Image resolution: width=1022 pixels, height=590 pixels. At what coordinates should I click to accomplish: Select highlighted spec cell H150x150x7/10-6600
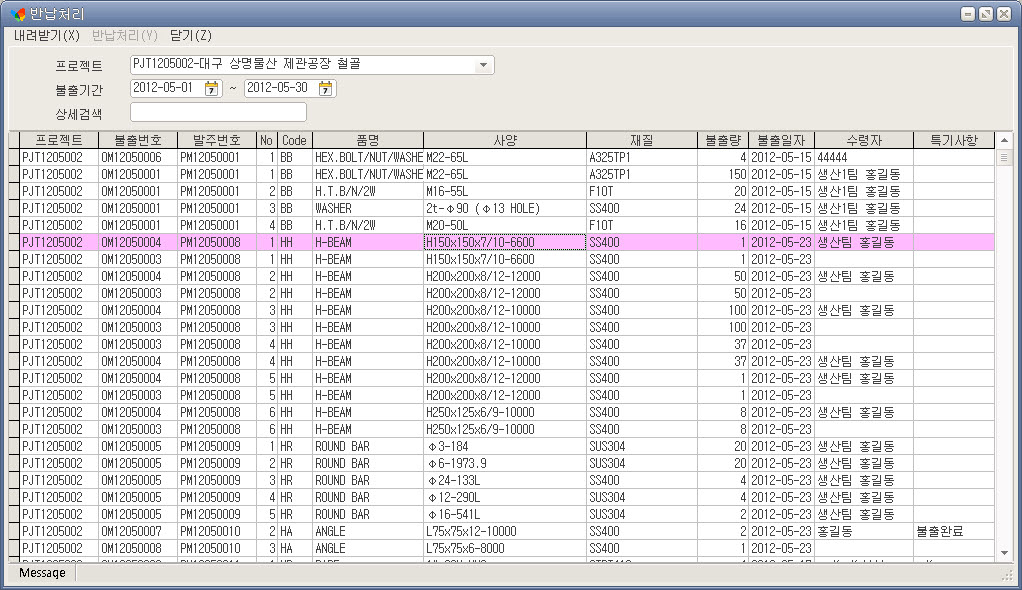(505, 243)
